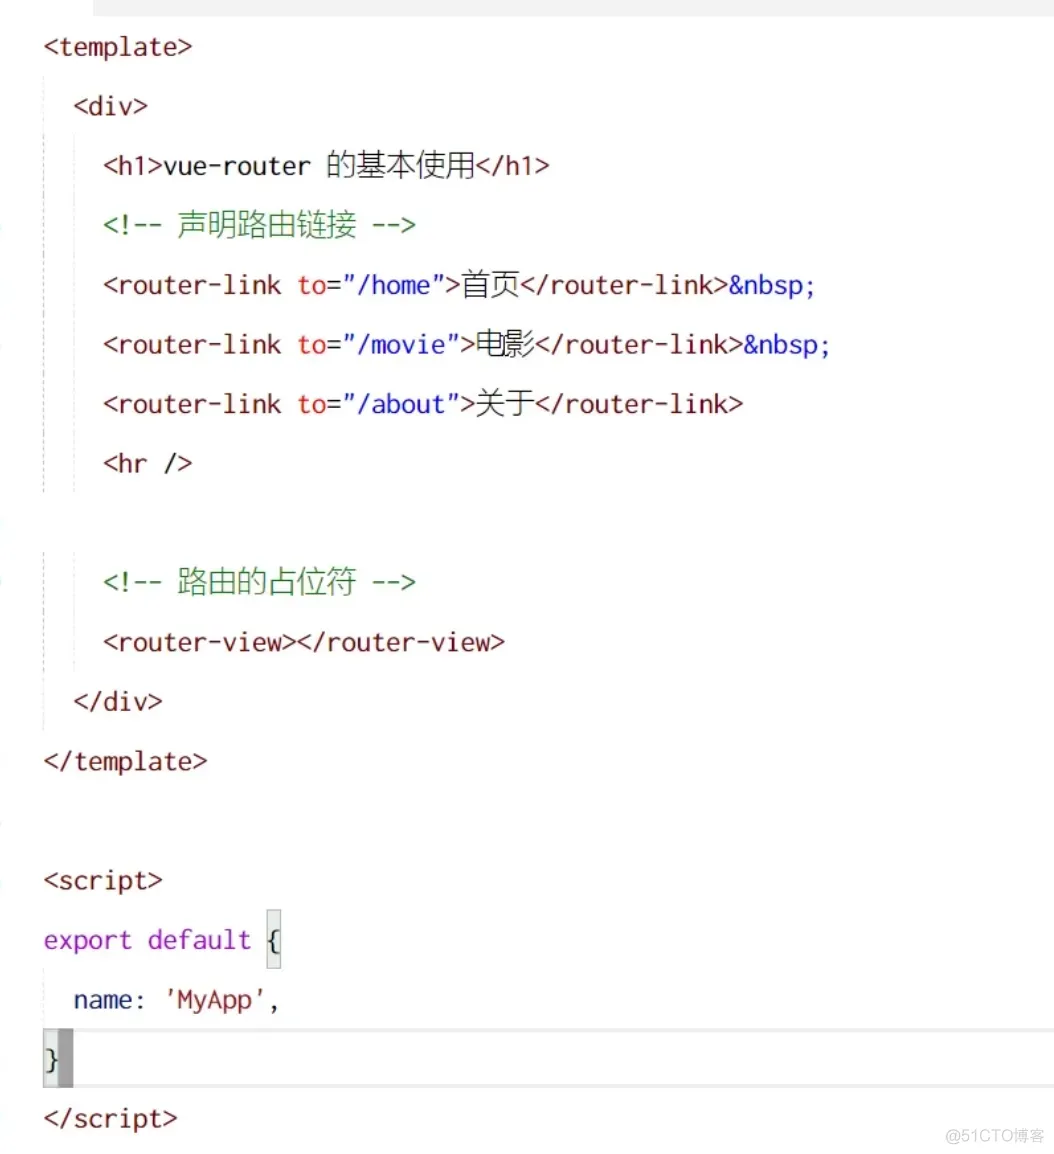Screen dimensions: 1054x1154
Task: Click the name: 'MyApp' line
Action: [x=176, y=1000]
